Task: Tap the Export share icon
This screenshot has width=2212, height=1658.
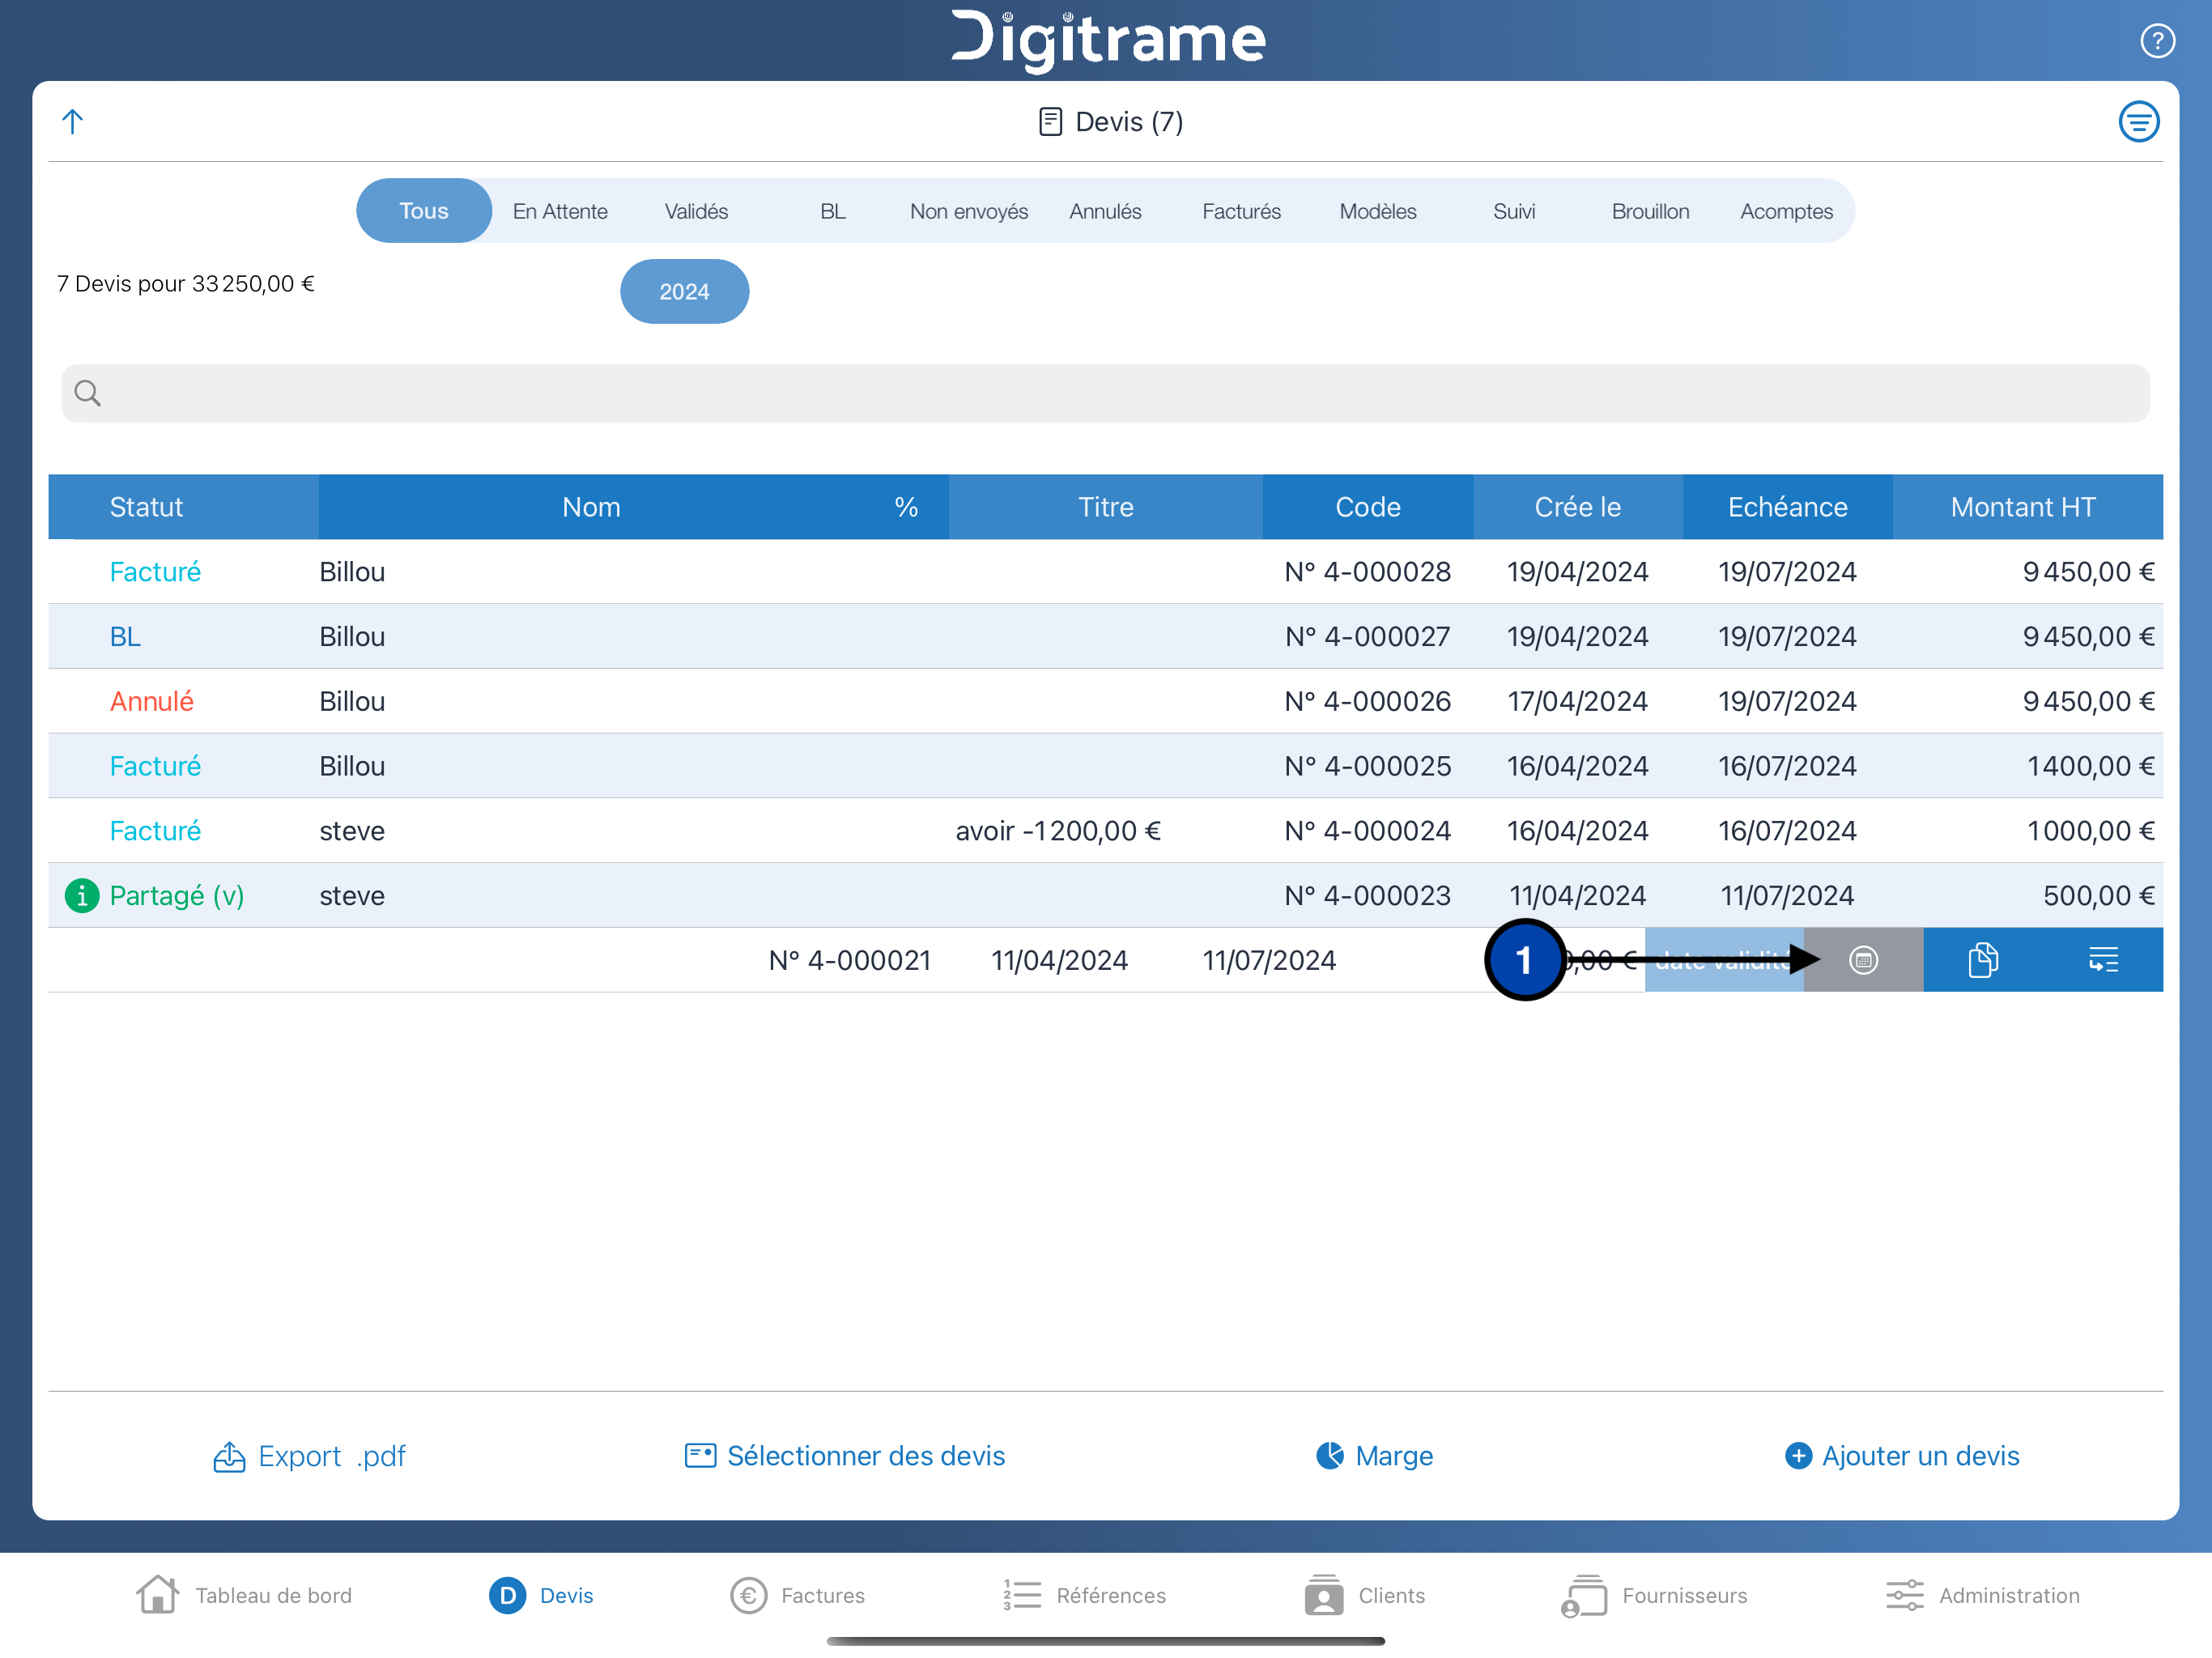Action: click(229, 1457)
